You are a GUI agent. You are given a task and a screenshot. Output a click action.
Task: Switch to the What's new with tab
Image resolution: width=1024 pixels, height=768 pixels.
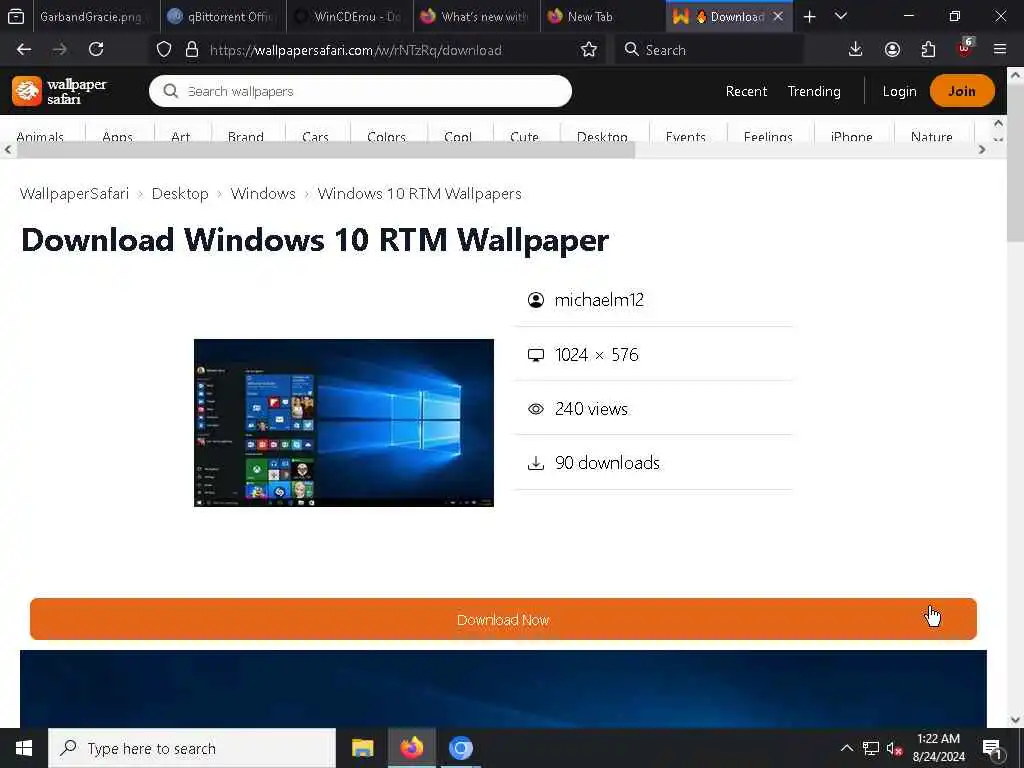point(475,17)
